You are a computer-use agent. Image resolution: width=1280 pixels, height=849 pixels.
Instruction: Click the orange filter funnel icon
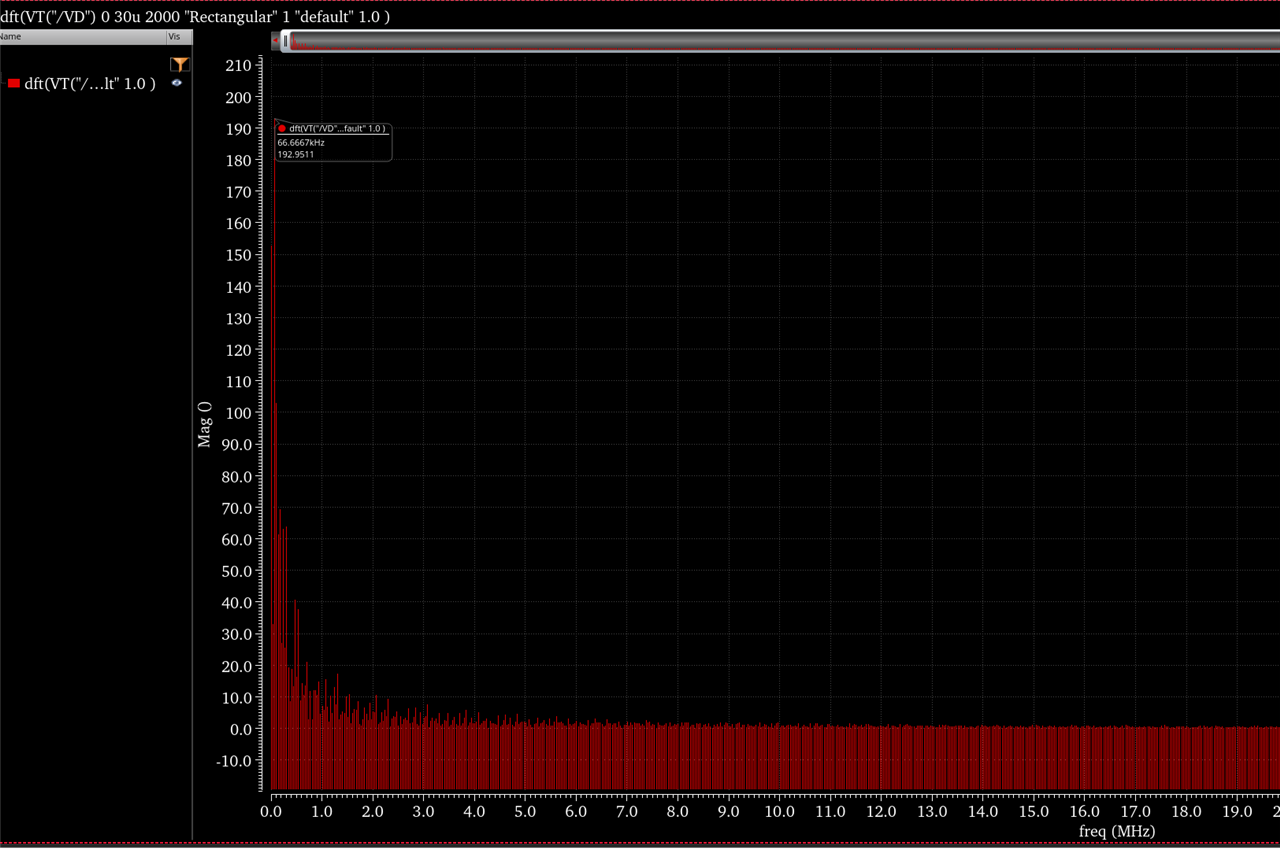pyautogui.click(x=180, y=64)
